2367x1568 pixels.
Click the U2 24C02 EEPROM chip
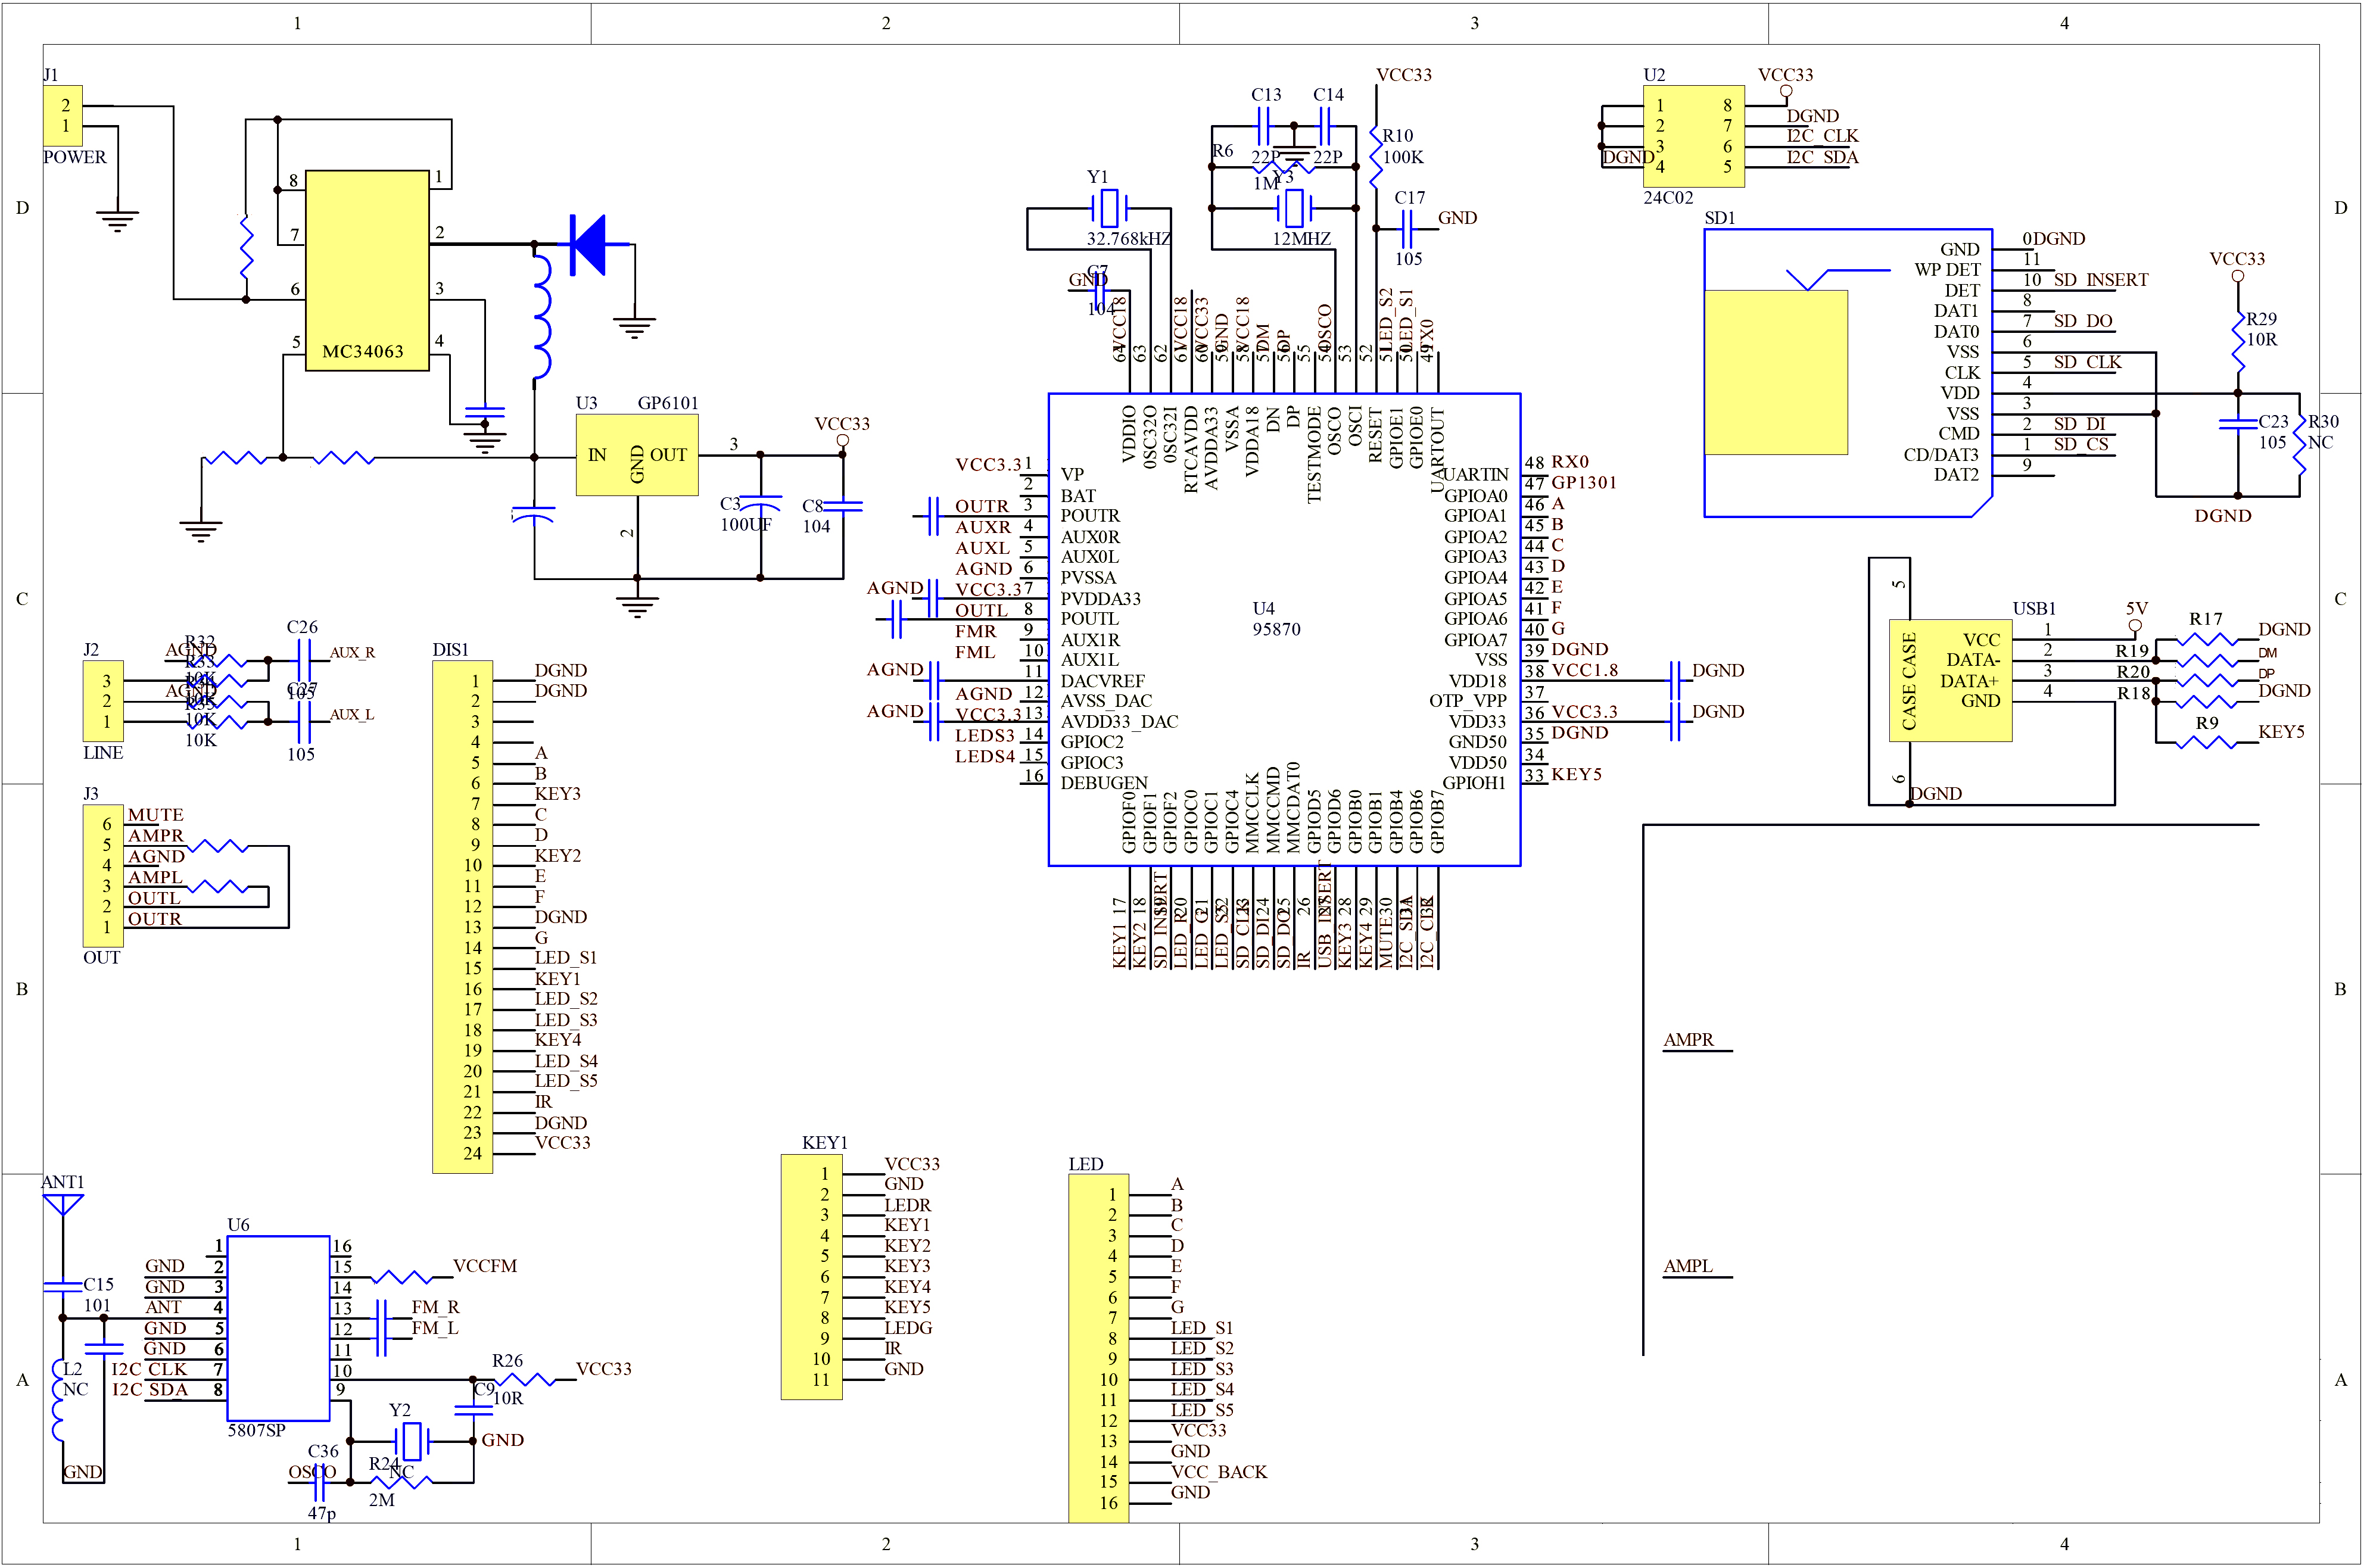click(1694, 136)
